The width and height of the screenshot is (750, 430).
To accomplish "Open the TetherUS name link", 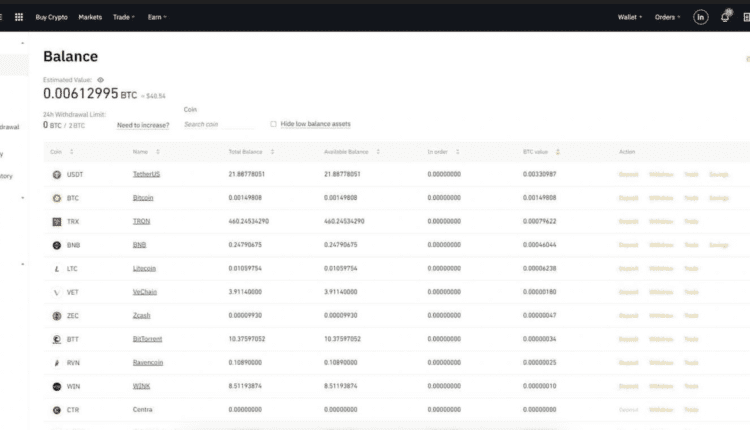I will pyautogui.click(x=146, y=174).
